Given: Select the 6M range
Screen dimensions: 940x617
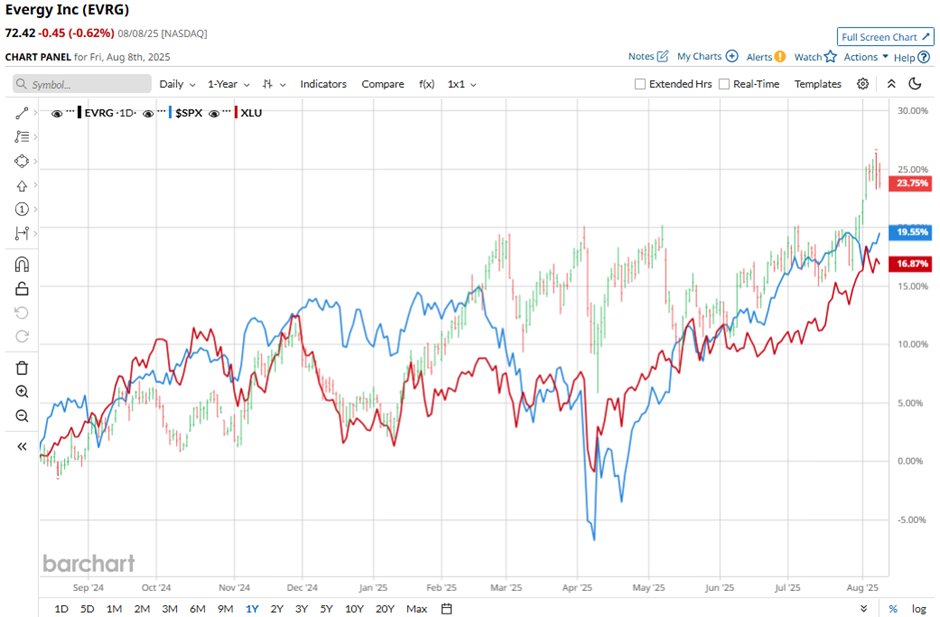Looking at the screenshot, I should (198, 609).
